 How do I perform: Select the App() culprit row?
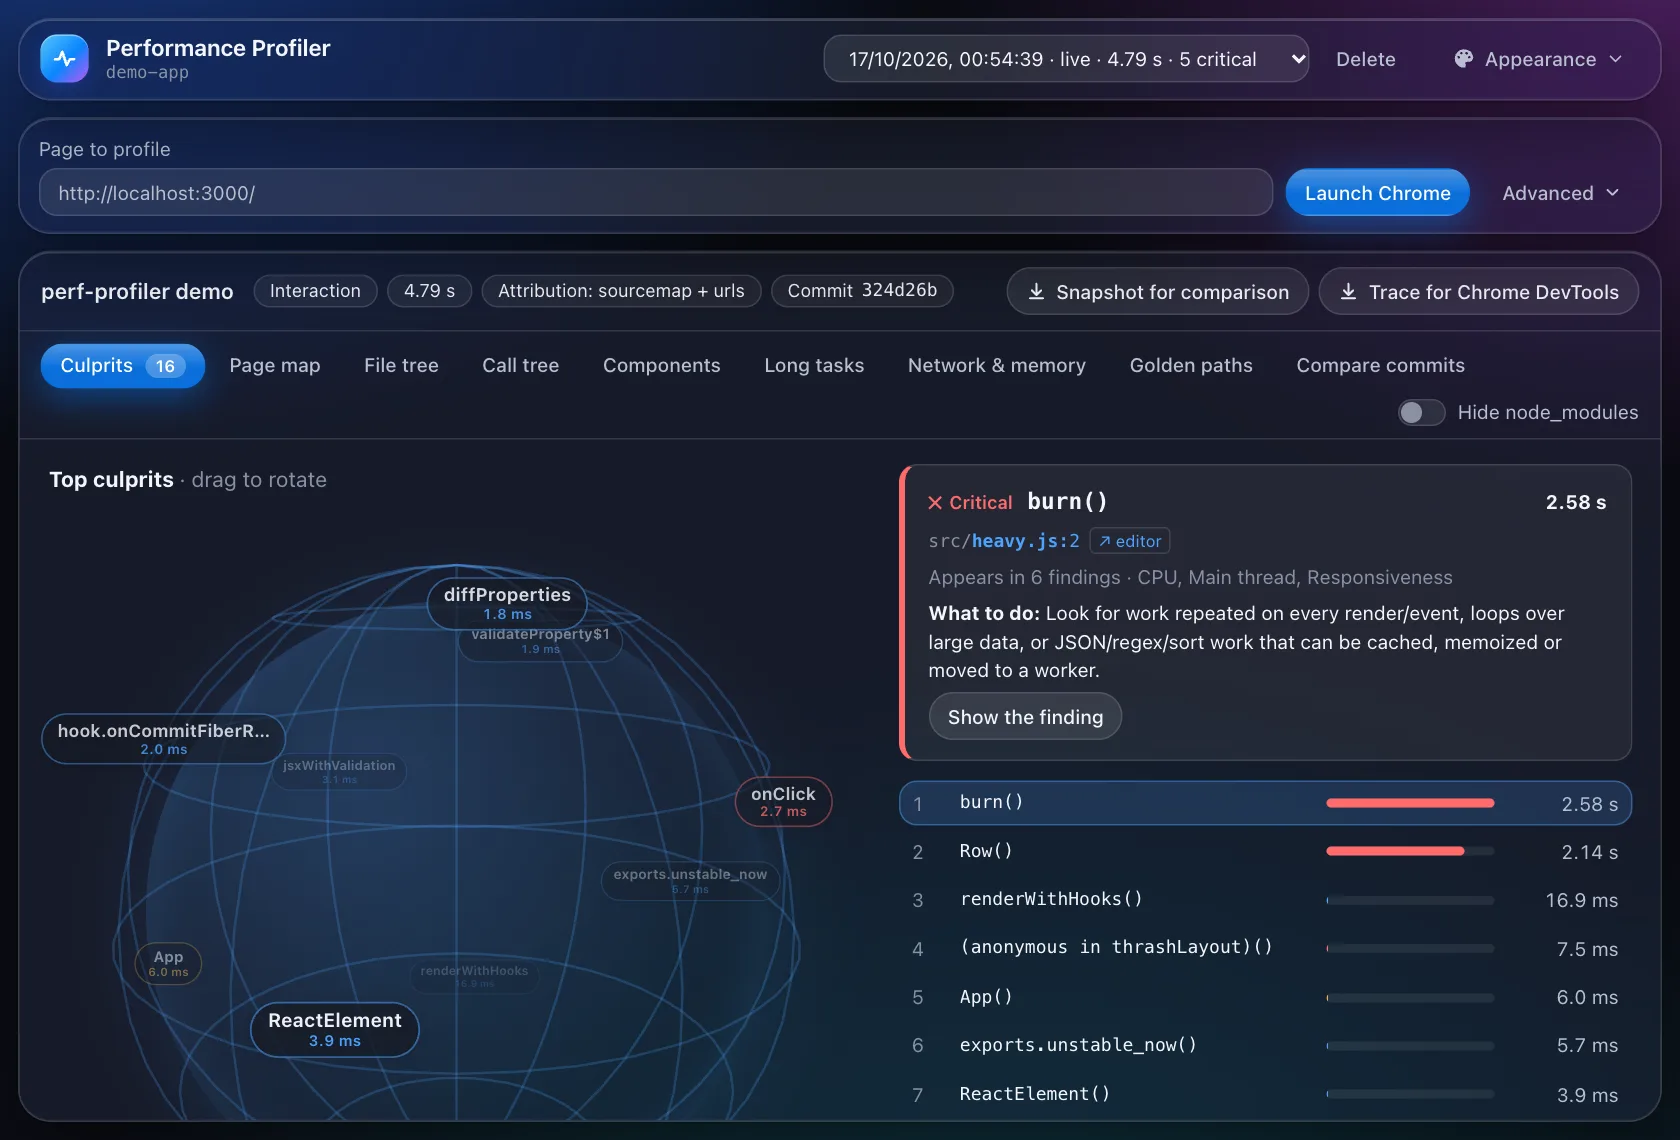tap(1265, 997)
